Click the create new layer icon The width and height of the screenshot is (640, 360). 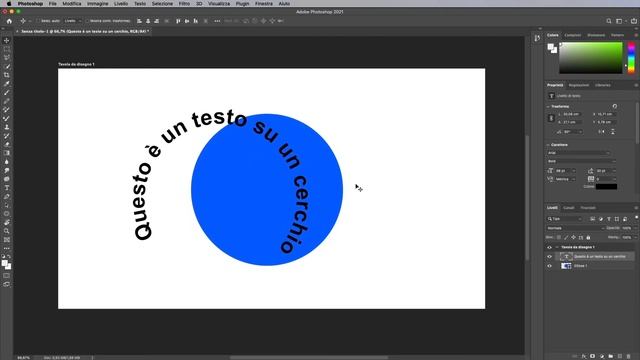tap(620, 356)
